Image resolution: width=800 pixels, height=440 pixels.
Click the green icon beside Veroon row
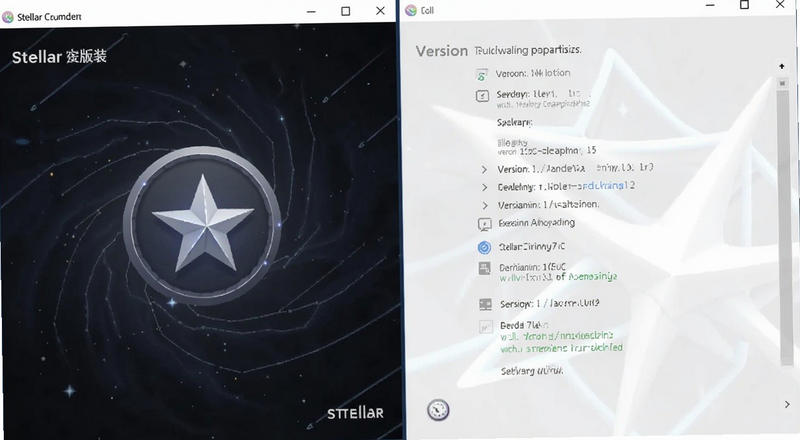click(x=482, y=75)
